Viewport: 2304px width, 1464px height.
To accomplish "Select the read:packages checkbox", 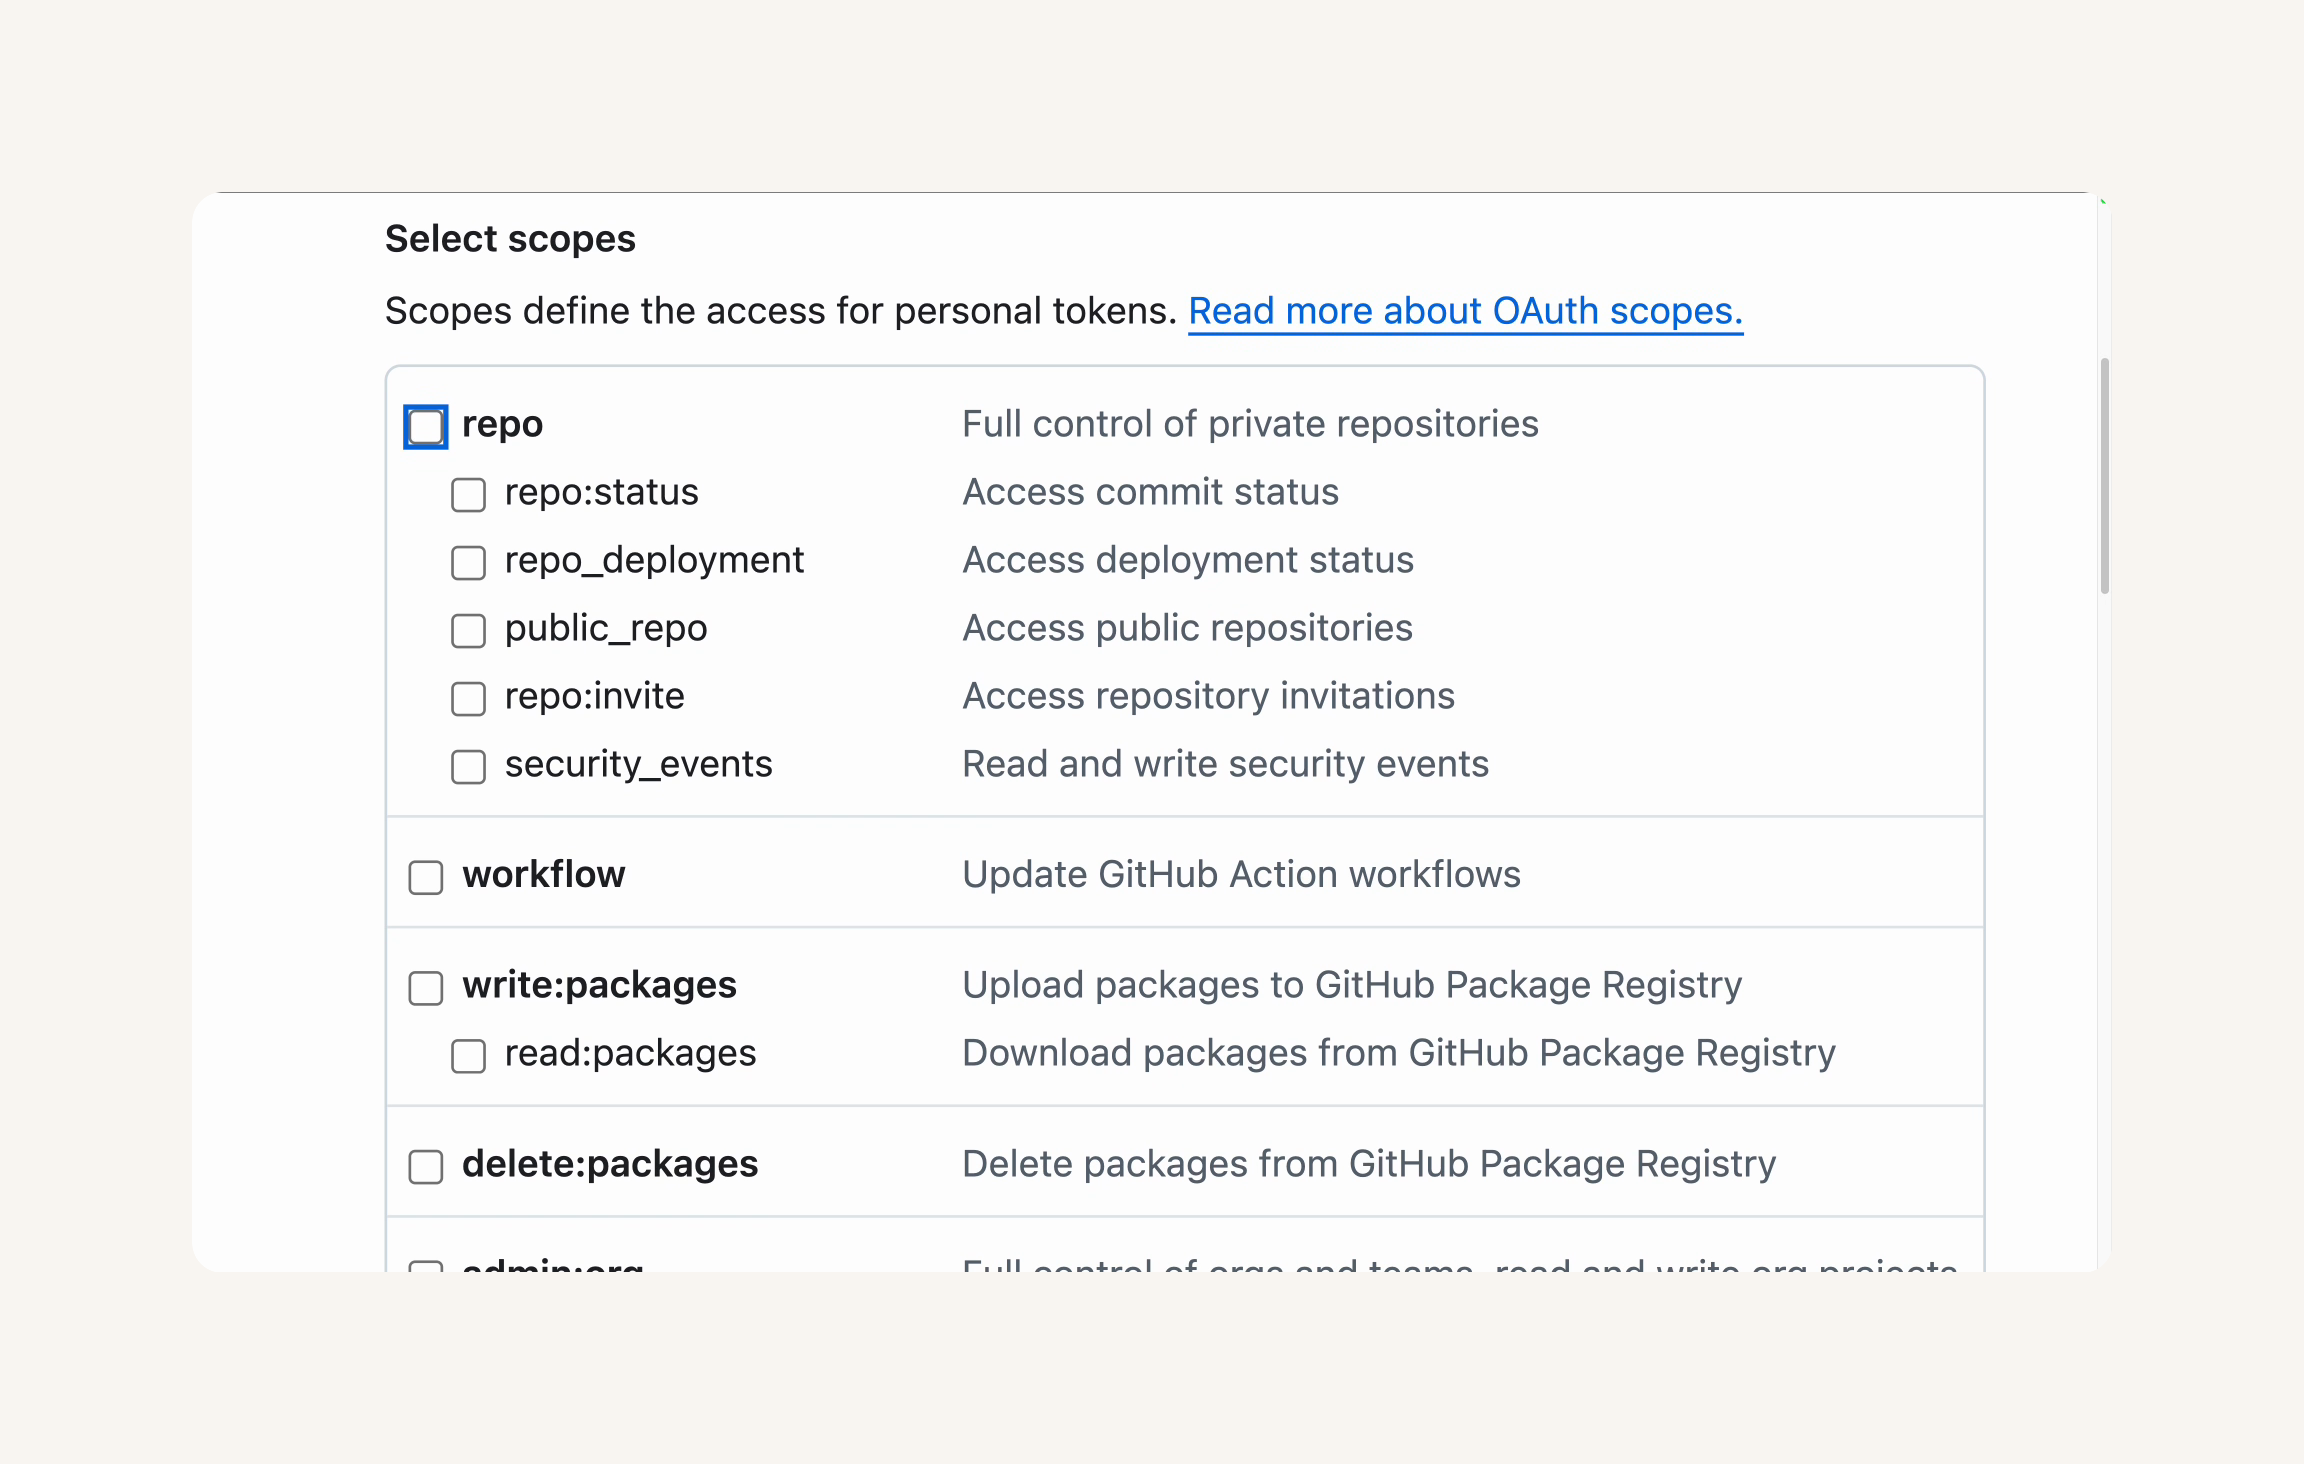I will [468, 1056].
